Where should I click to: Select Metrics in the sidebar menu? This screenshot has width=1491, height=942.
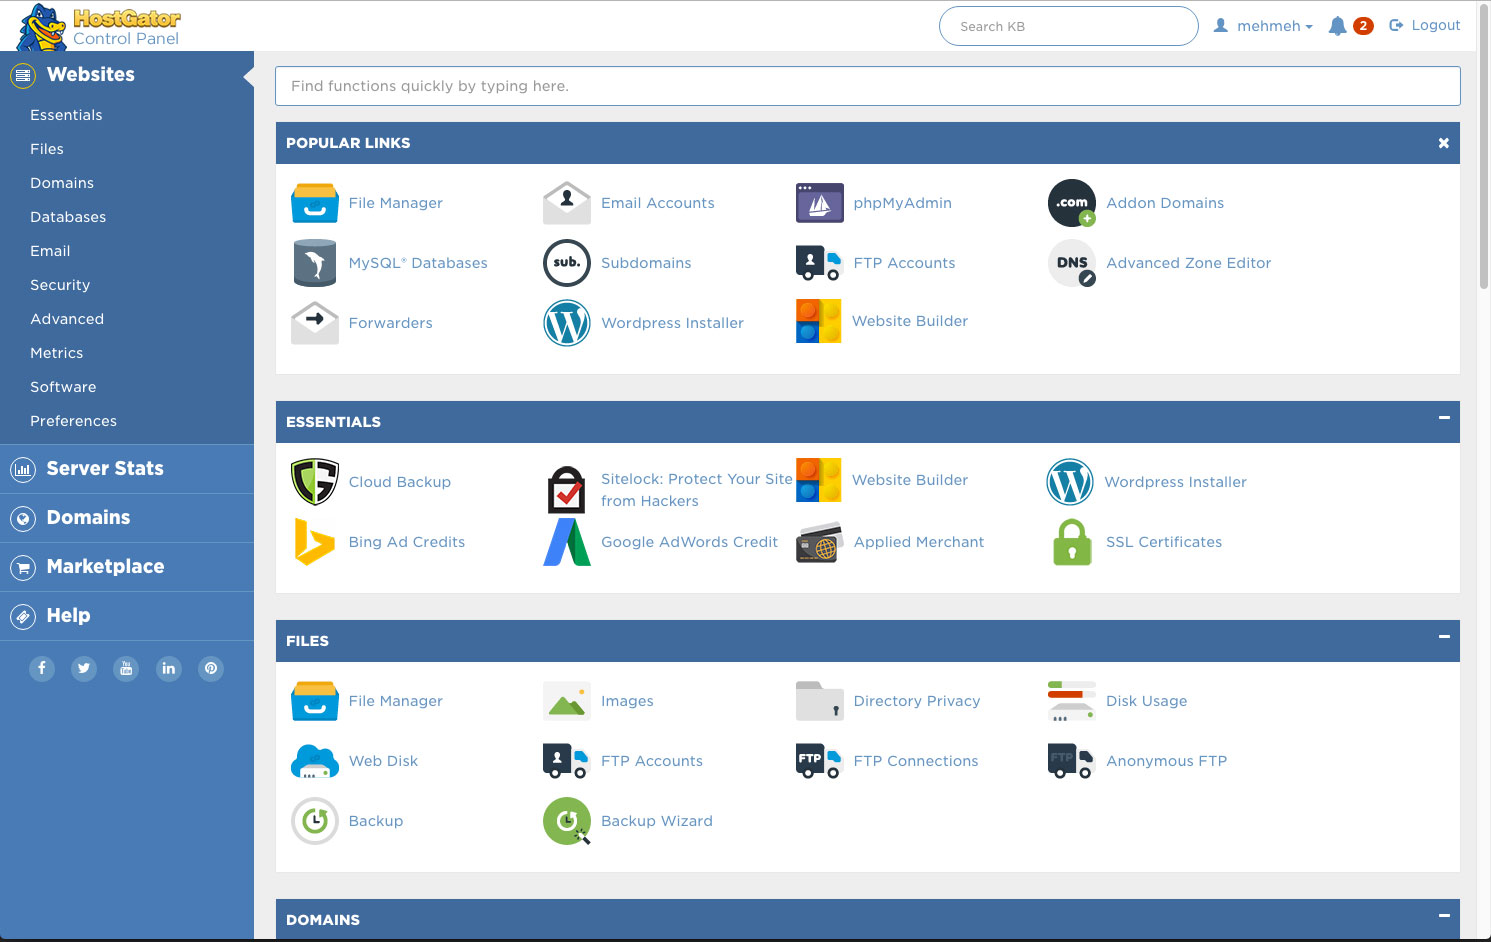(57, 353)
